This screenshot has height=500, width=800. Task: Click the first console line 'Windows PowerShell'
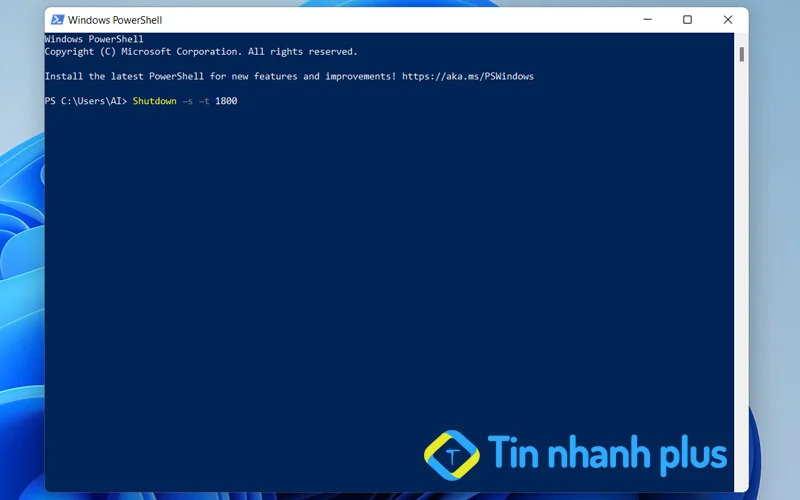94,39
